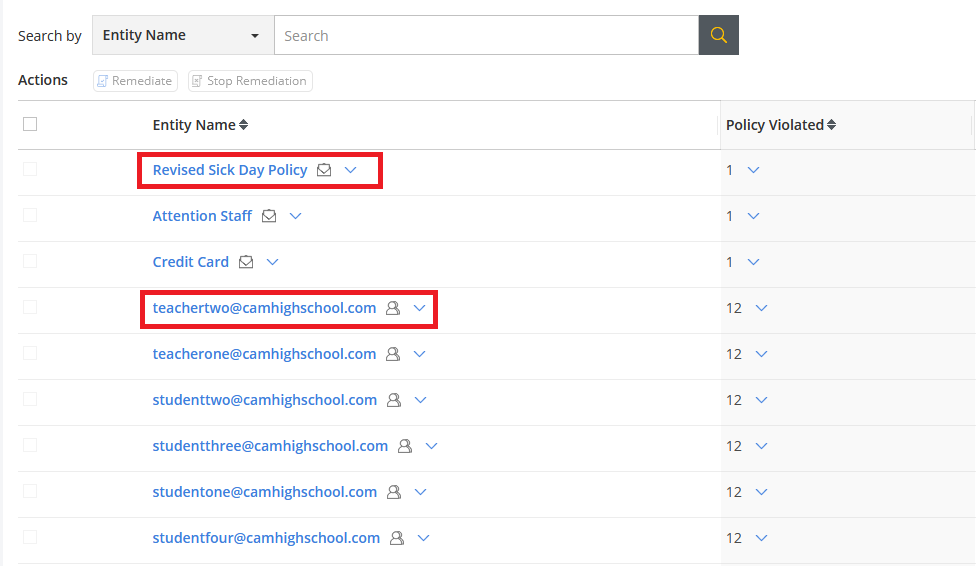
Task: Click the yellow search magnifier icon
Action: (x=718, y=35)
